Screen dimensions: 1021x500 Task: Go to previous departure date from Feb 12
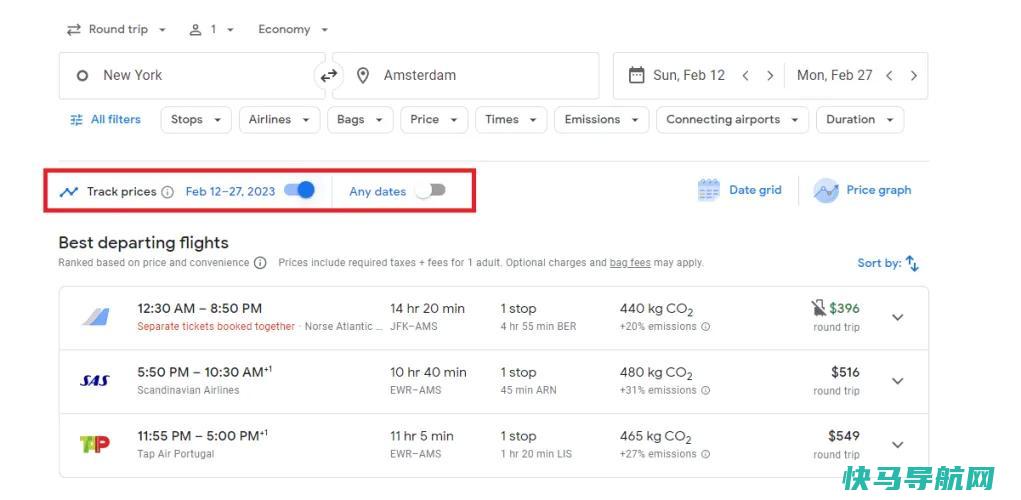coord(746,76)
